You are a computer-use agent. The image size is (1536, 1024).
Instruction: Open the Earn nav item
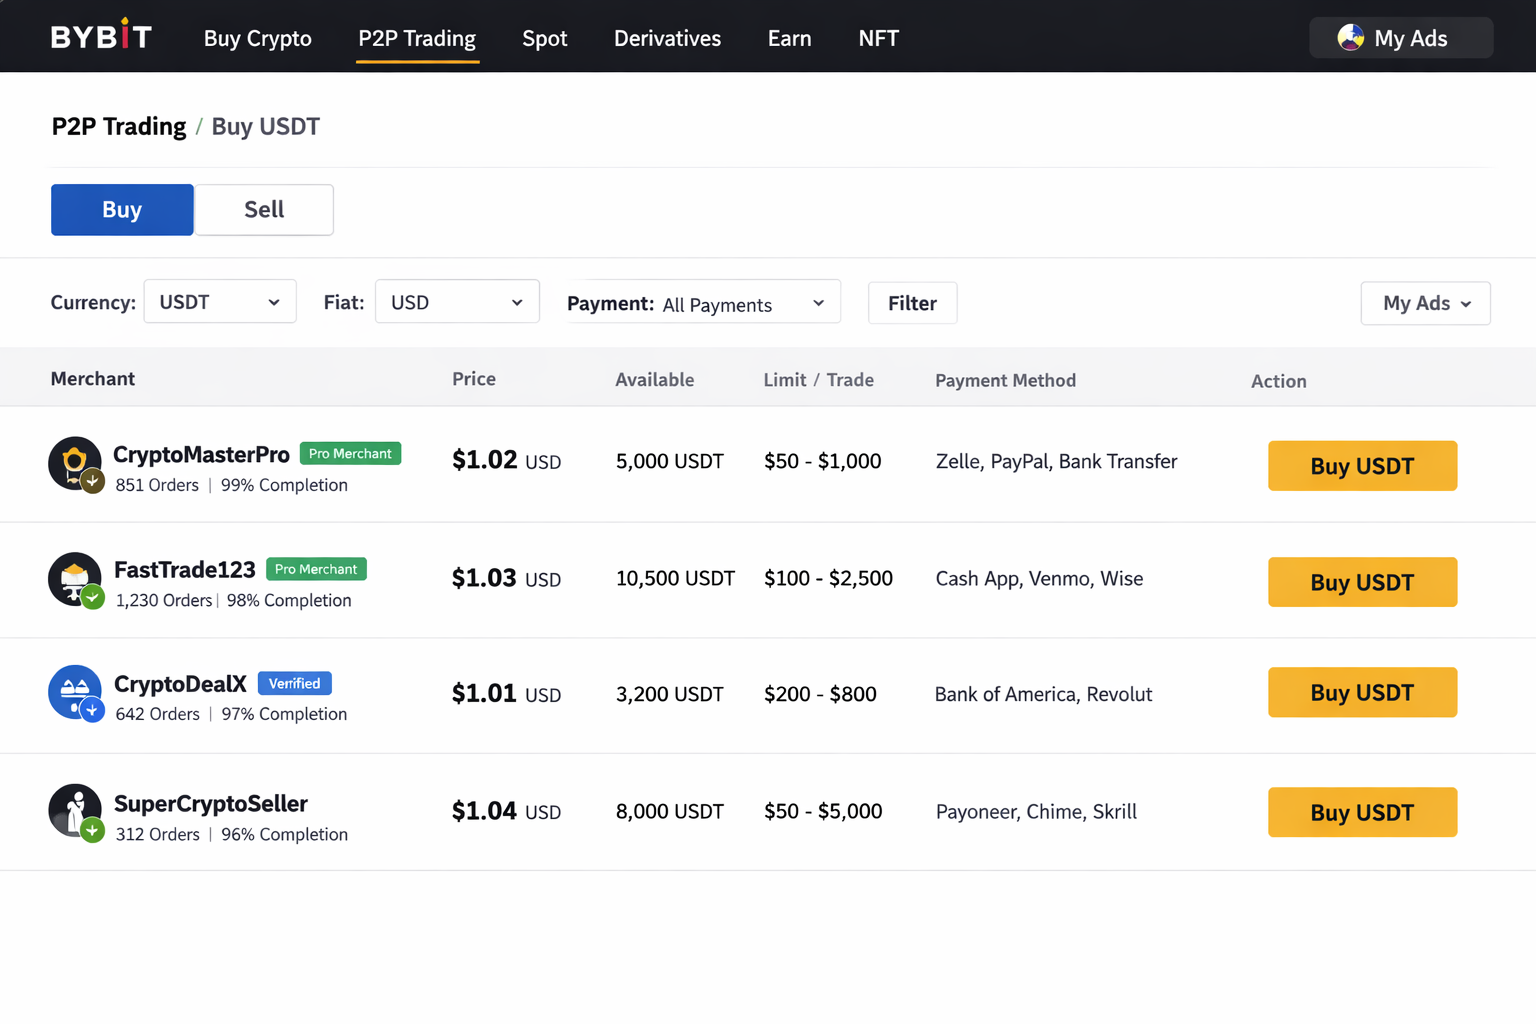point(790,38)
